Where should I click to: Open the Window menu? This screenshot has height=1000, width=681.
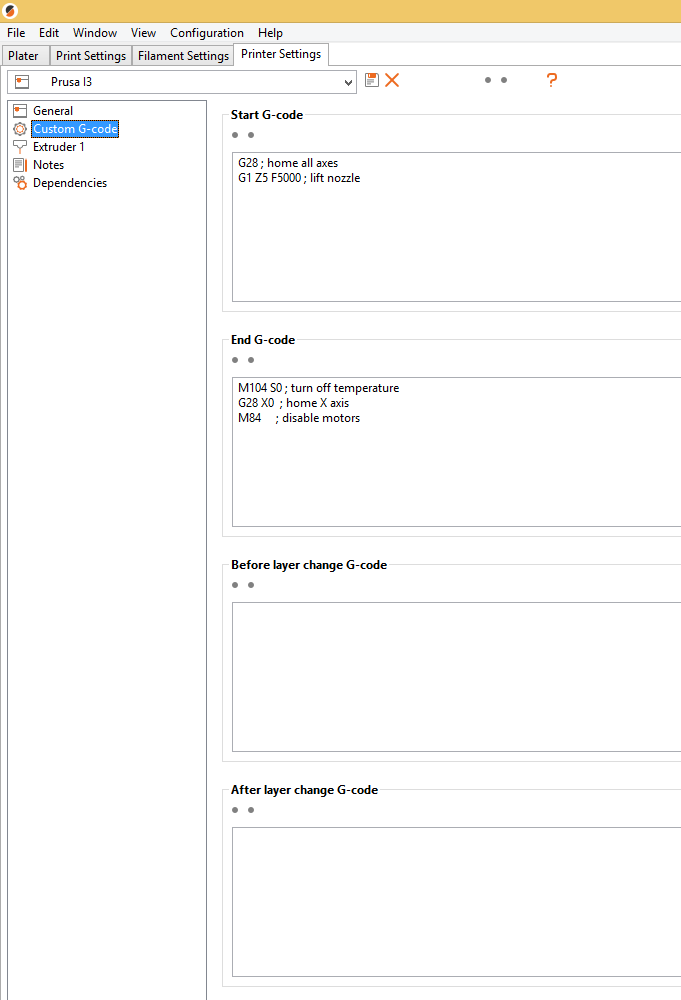pos(95,33)
